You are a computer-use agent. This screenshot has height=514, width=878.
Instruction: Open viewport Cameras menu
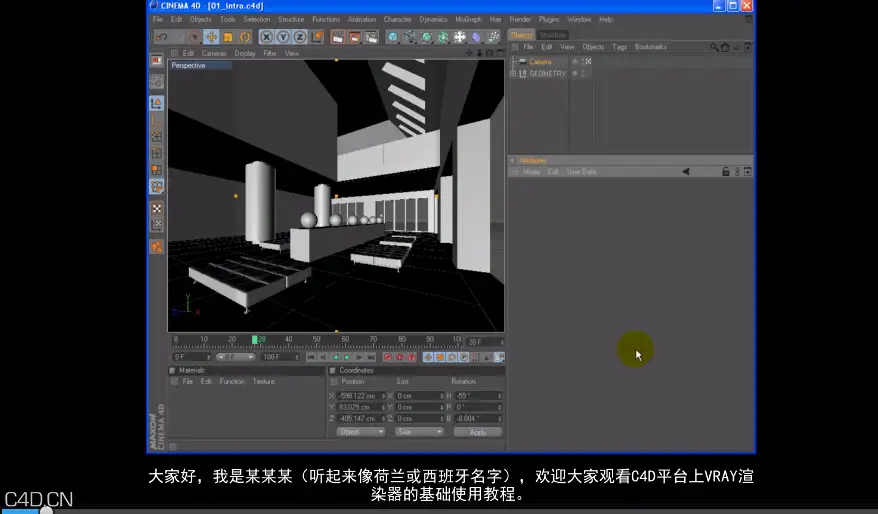pos(214,54)
